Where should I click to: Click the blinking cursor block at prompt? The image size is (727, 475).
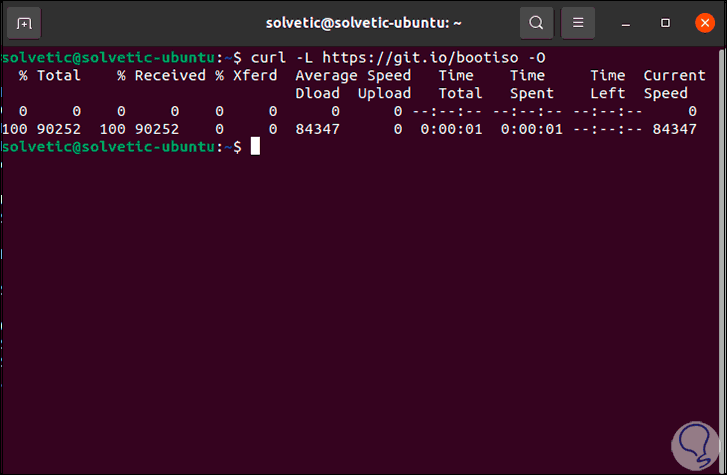(255, 147)
